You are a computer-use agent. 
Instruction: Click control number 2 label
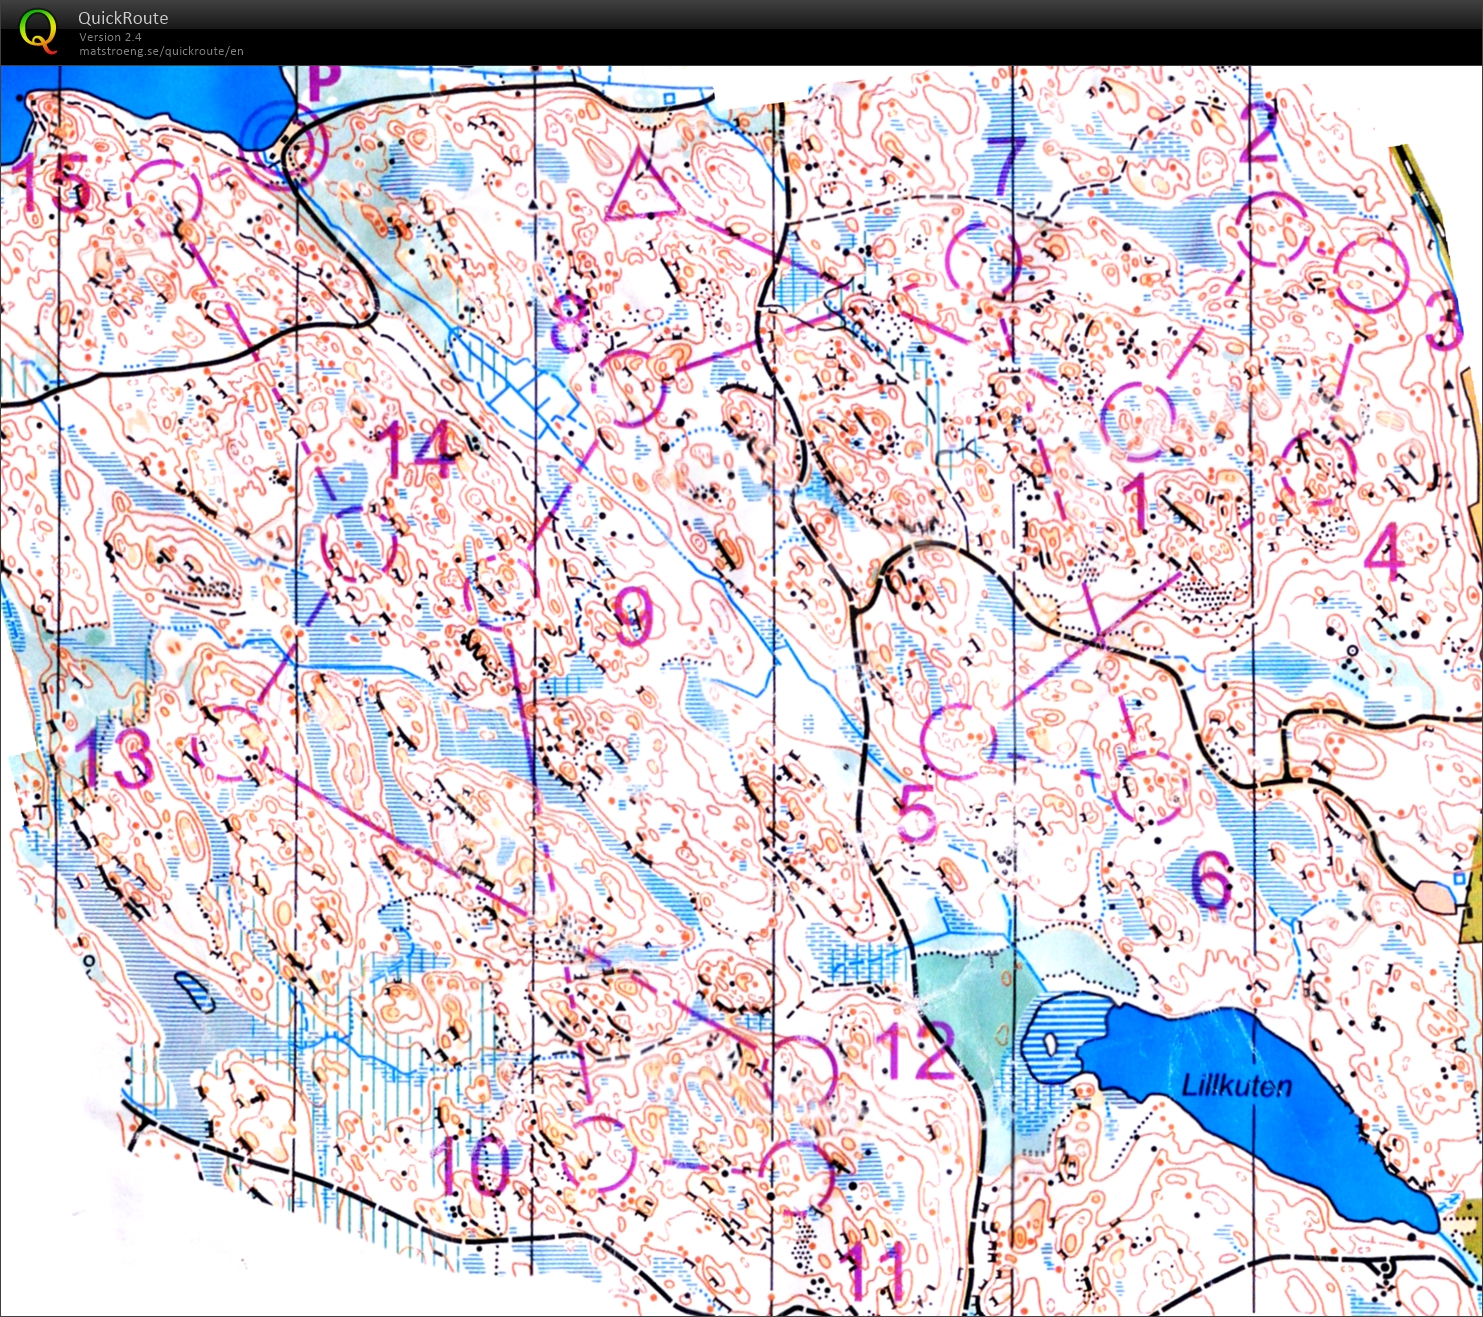(x=1258, y=132)
